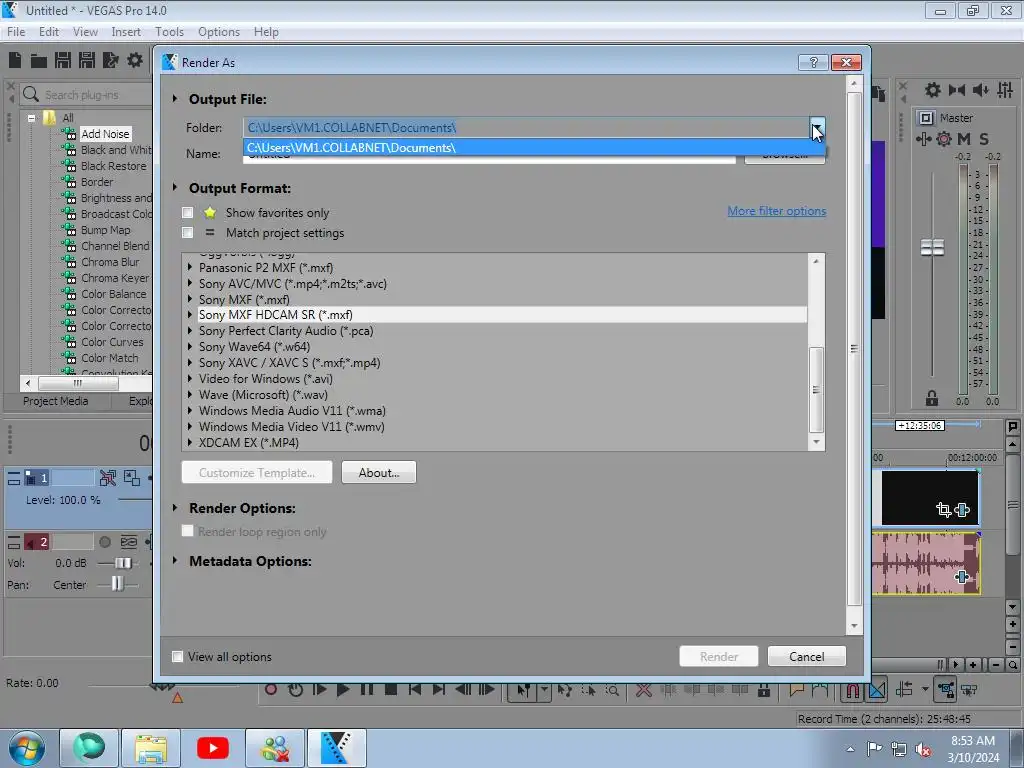Click the Master volume fader handle
Screen dimensions: 1024x768
[x=932, y=248]
